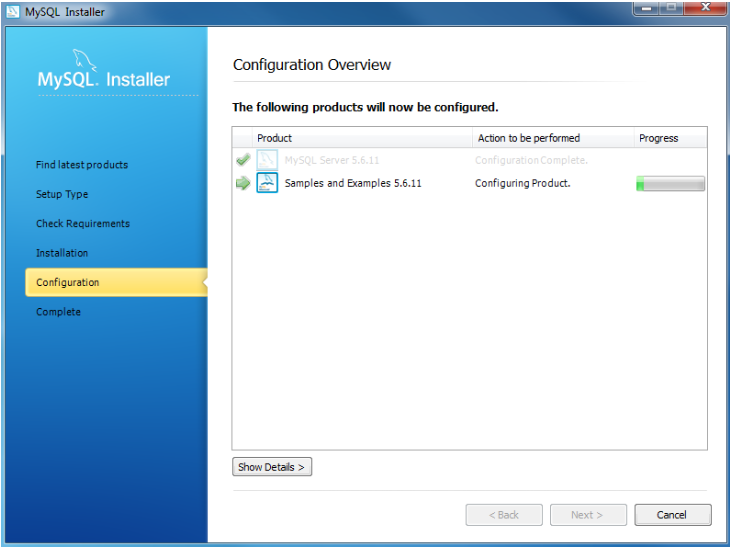Click the Back button
Viewport: 730px width, 547px height.
pyautogui.click(x=504, y=515)
